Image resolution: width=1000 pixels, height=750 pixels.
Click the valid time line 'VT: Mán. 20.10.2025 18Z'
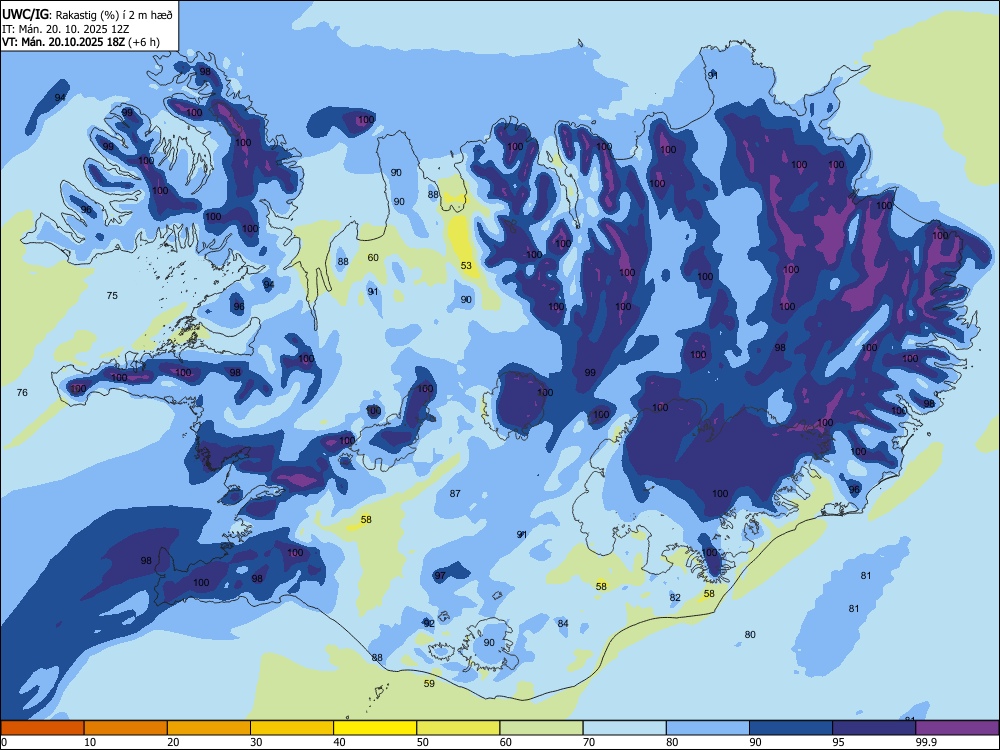(x=64, y=42)
